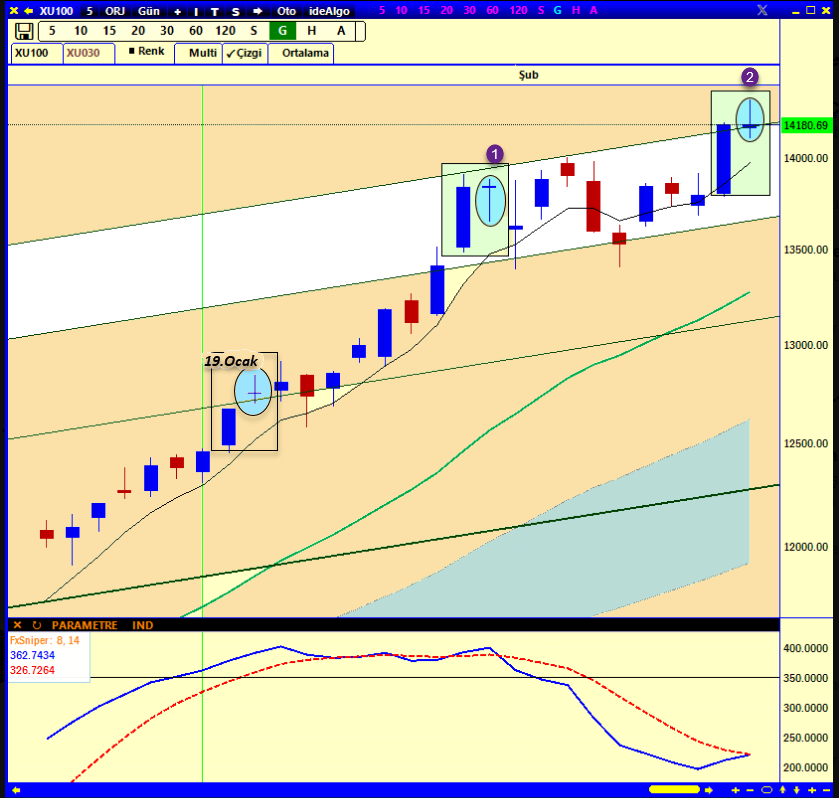Viewport: 839px width, 798px height.
Task: Choose 60 in the white period selector
Action: pos(196,31)
